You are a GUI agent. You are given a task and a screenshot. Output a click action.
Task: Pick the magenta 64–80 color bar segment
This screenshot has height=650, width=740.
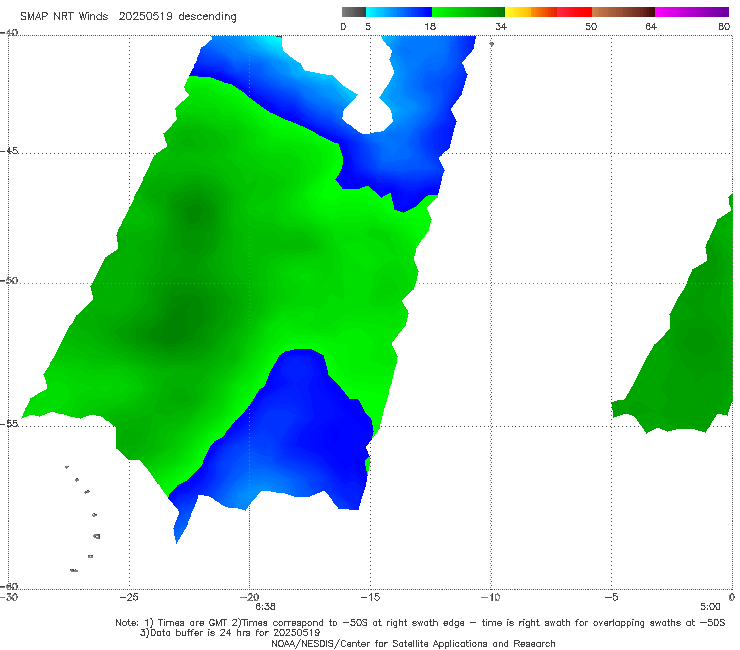(x=692, y=12)
